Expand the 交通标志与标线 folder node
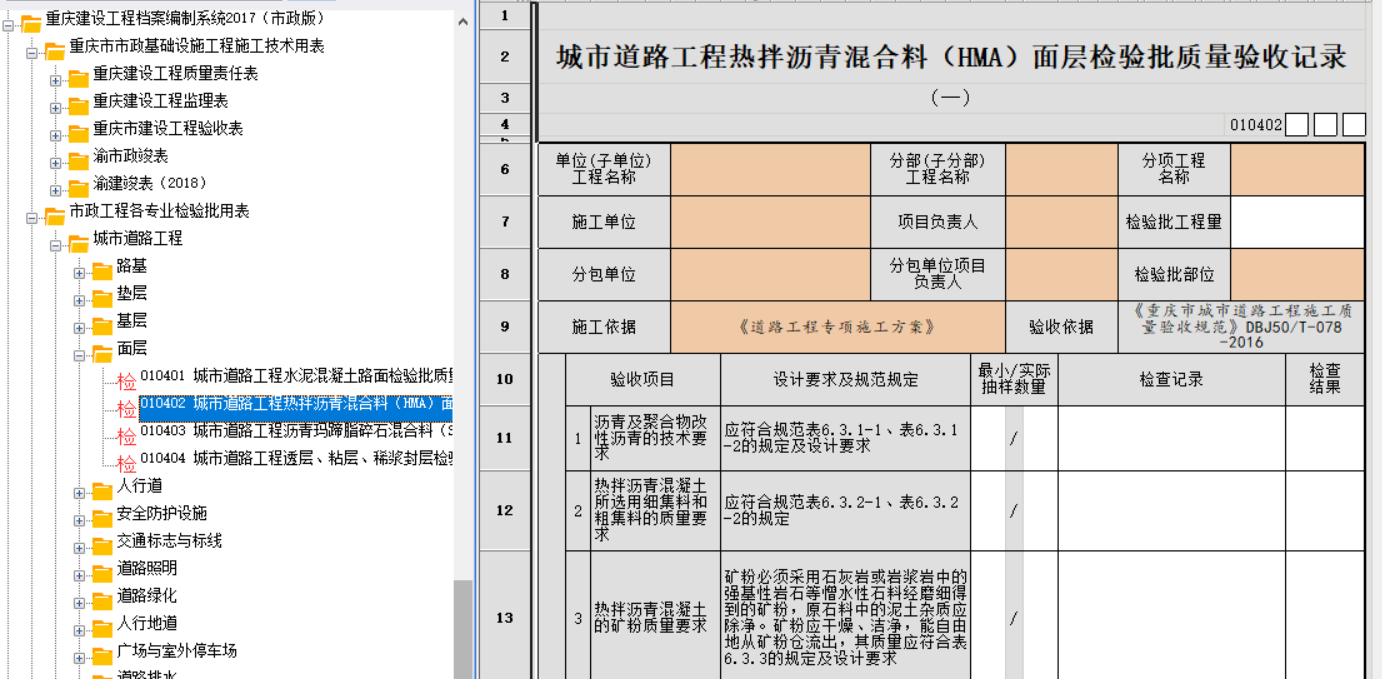1382x679 pixels. 79,547
